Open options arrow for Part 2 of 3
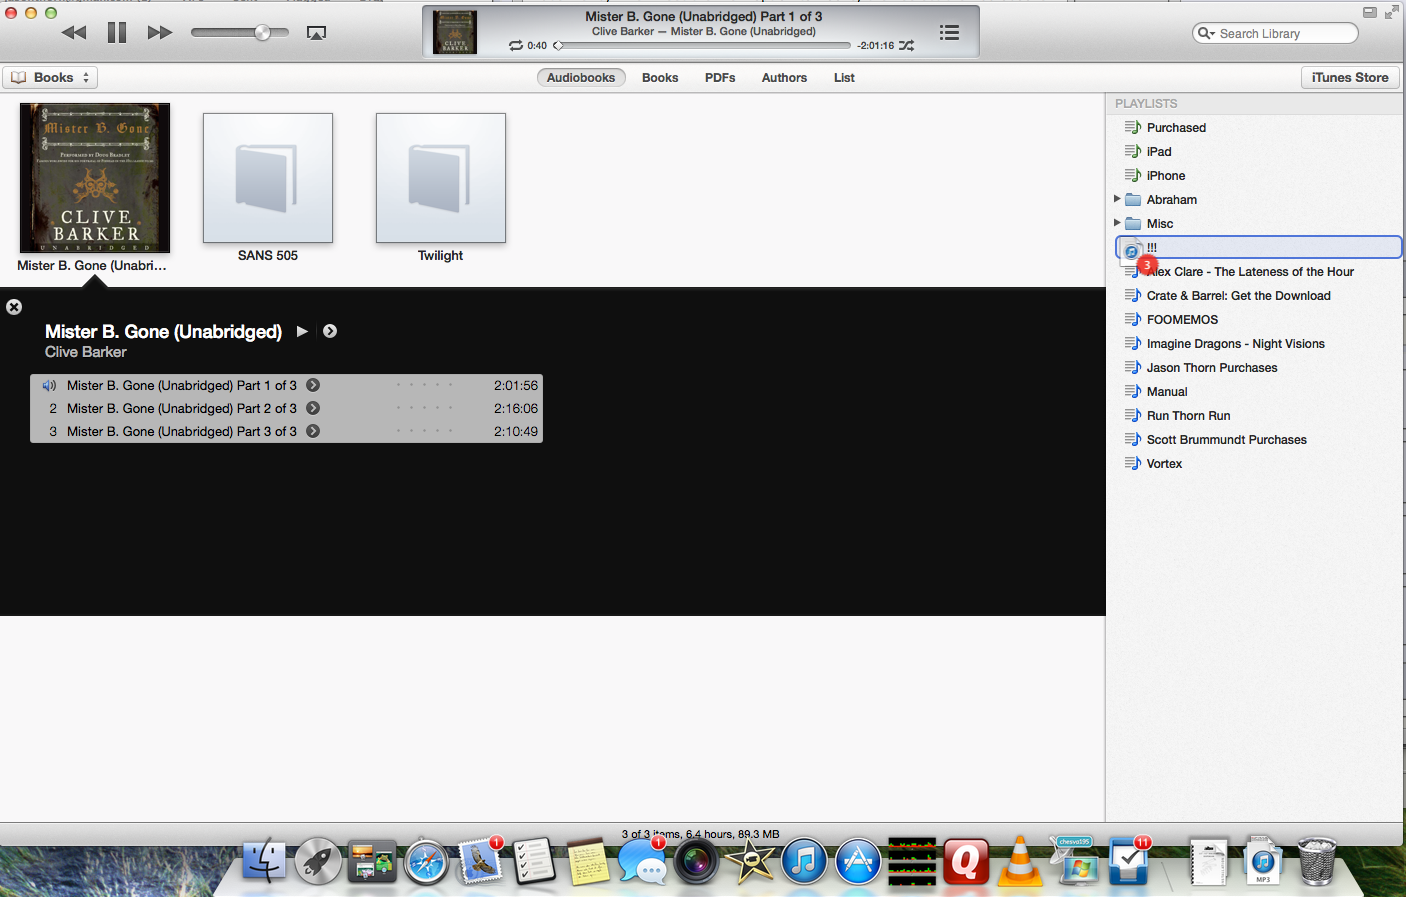1406x897 pixels. pos(313,408)
